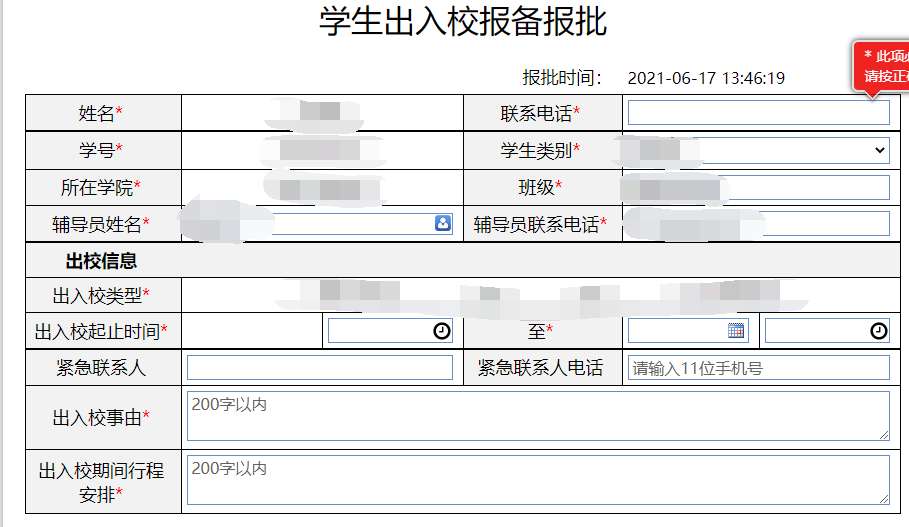Click the person picker icon for counselor name
The height and width of the screenshot is (527, 909).
point(443,223)
